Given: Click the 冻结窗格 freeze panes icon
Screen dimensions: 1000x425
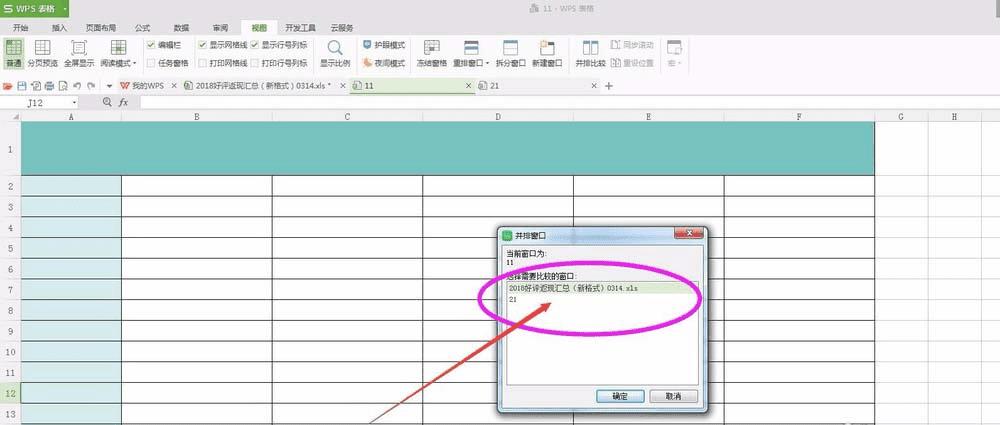Looking at the screenshot, I should (432, 54).
